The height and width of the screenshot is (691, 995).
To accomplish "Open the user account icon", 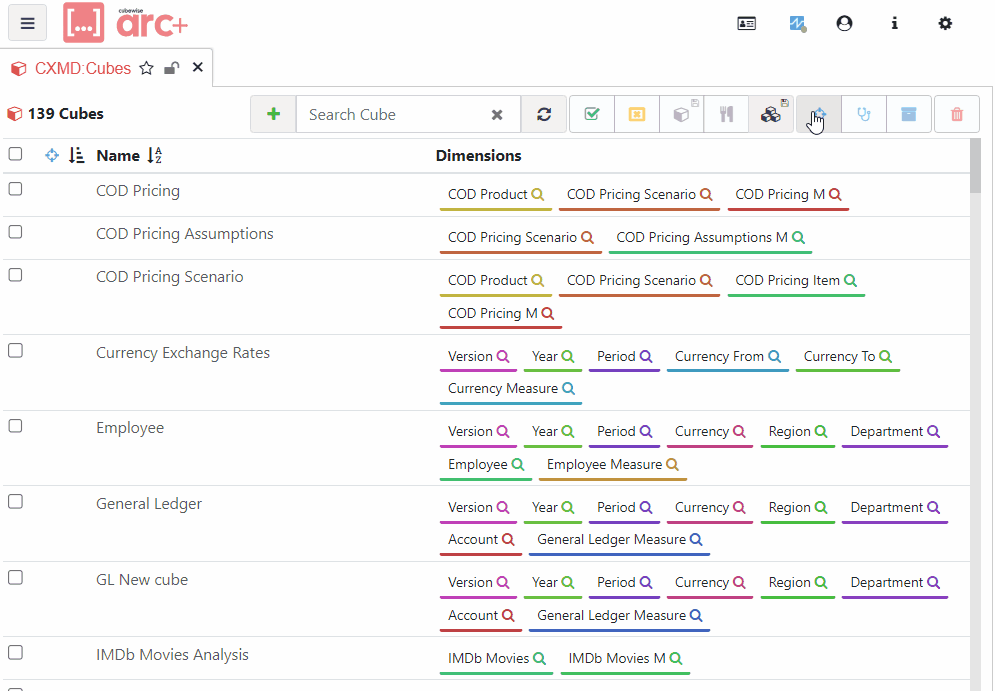I will [x=845, y=23].
